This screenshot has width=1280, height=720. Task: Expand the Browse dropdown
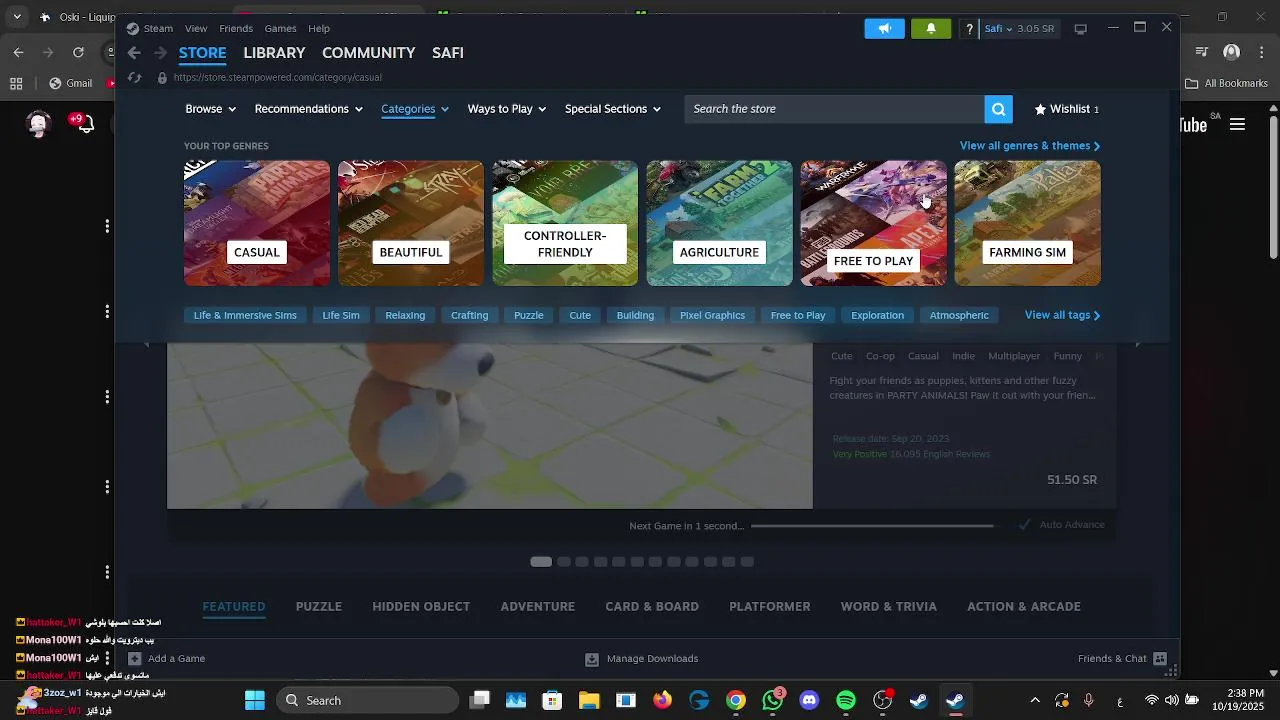210,109
